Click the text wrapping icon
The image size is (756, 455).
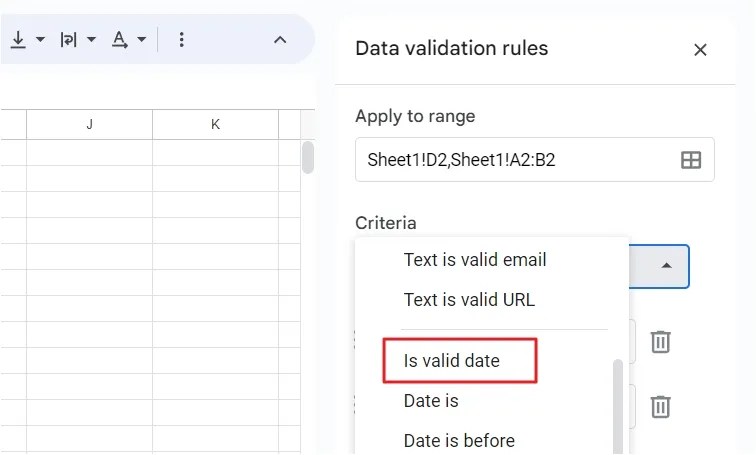click(68, 40)
